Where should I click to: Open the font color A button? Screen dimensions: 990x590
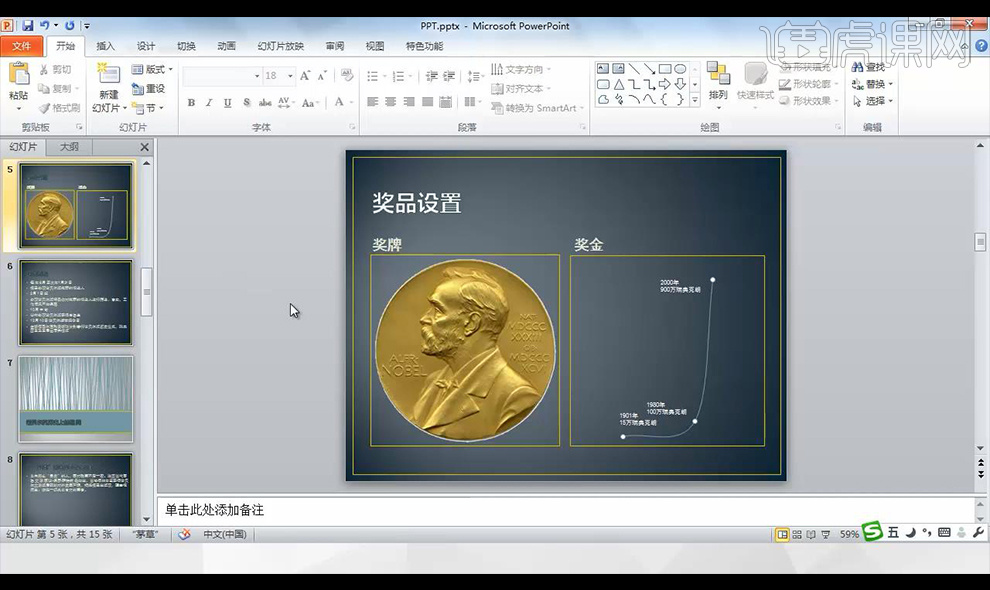[x=339, y=102]
